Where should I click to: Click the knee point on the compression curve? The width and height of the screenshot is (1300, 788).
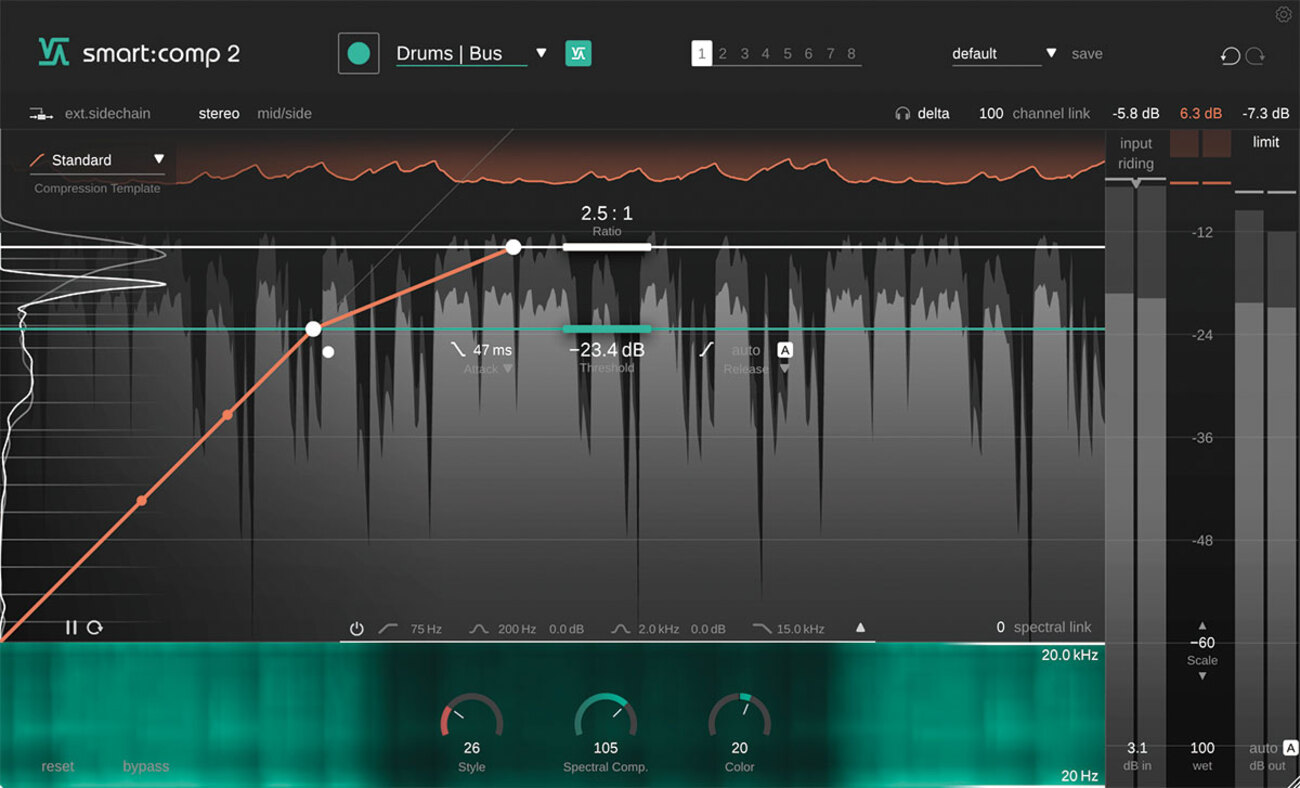313,328
